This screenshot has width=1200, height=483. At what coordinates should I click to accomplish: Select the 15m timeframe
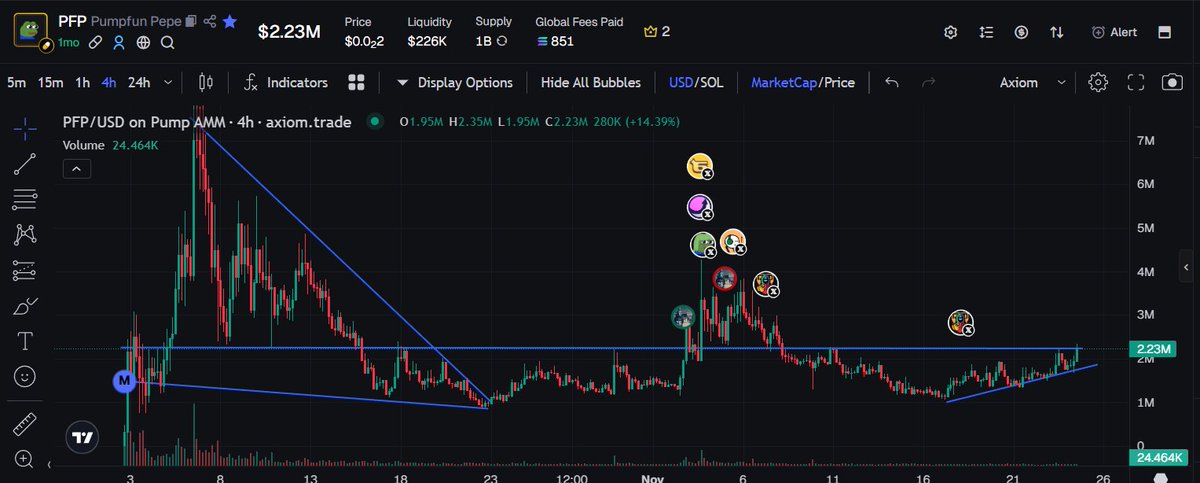pos(50,82)
